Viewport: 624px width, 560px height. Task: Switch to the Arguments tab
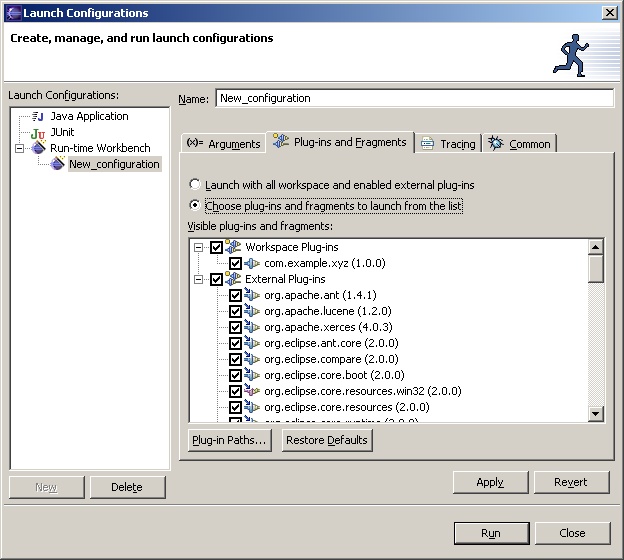pyautogui.click(x=224, y=144)
